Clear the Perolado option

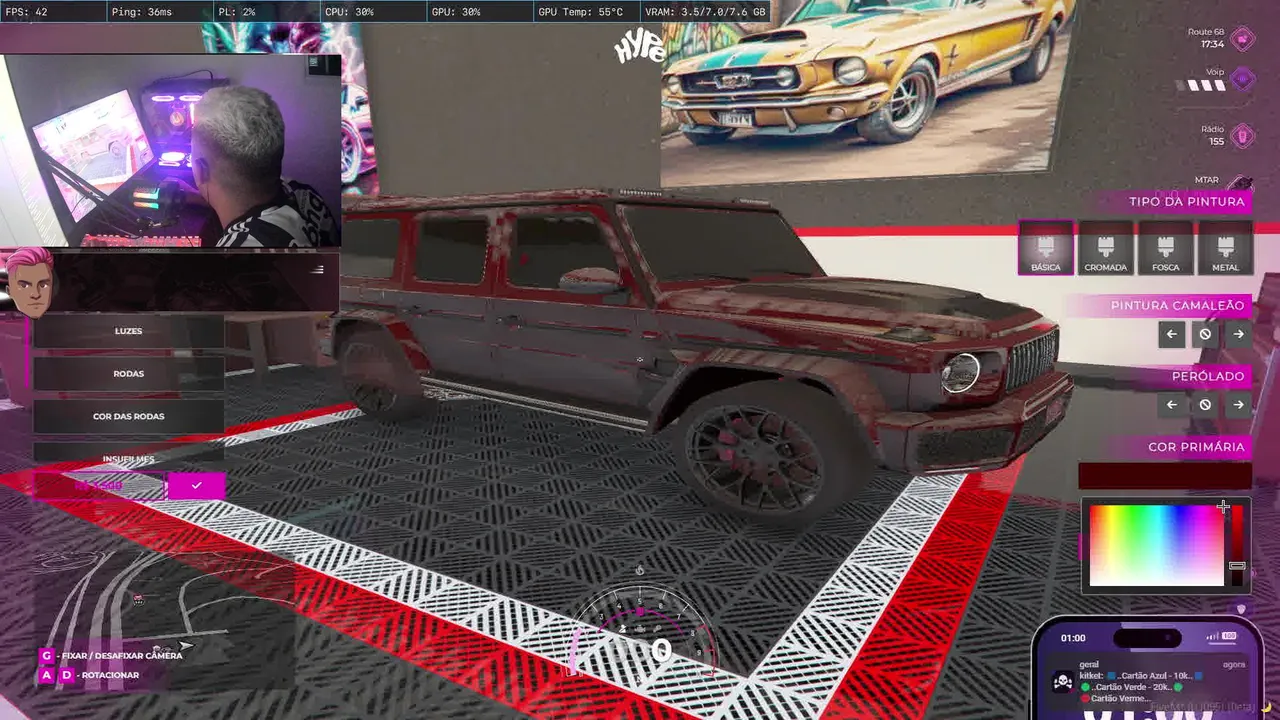pos(1205,404)
